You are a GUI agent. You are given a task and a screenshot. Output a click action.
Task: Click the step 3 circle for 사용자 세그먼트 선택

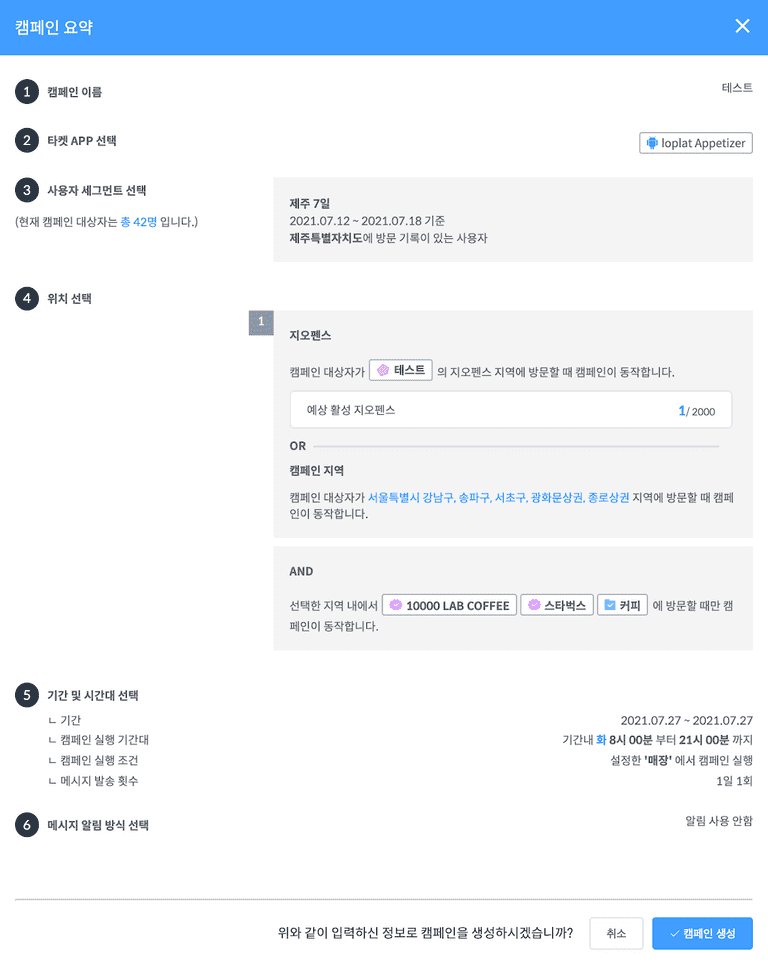point(26,190)
